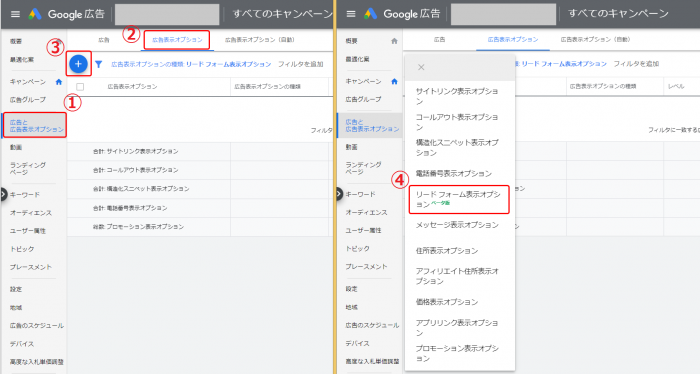Viewport: 700px width, 374px height.
Task: Open キーワード in plus-button screen sidebar
Action: 25,195
